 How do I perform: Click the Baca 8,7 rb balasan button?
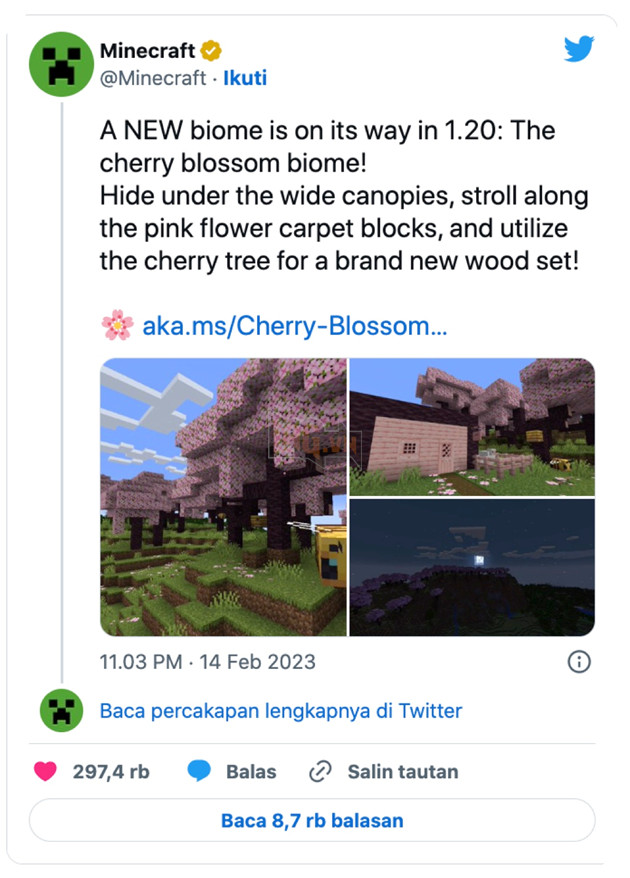[x=314, y=820]
